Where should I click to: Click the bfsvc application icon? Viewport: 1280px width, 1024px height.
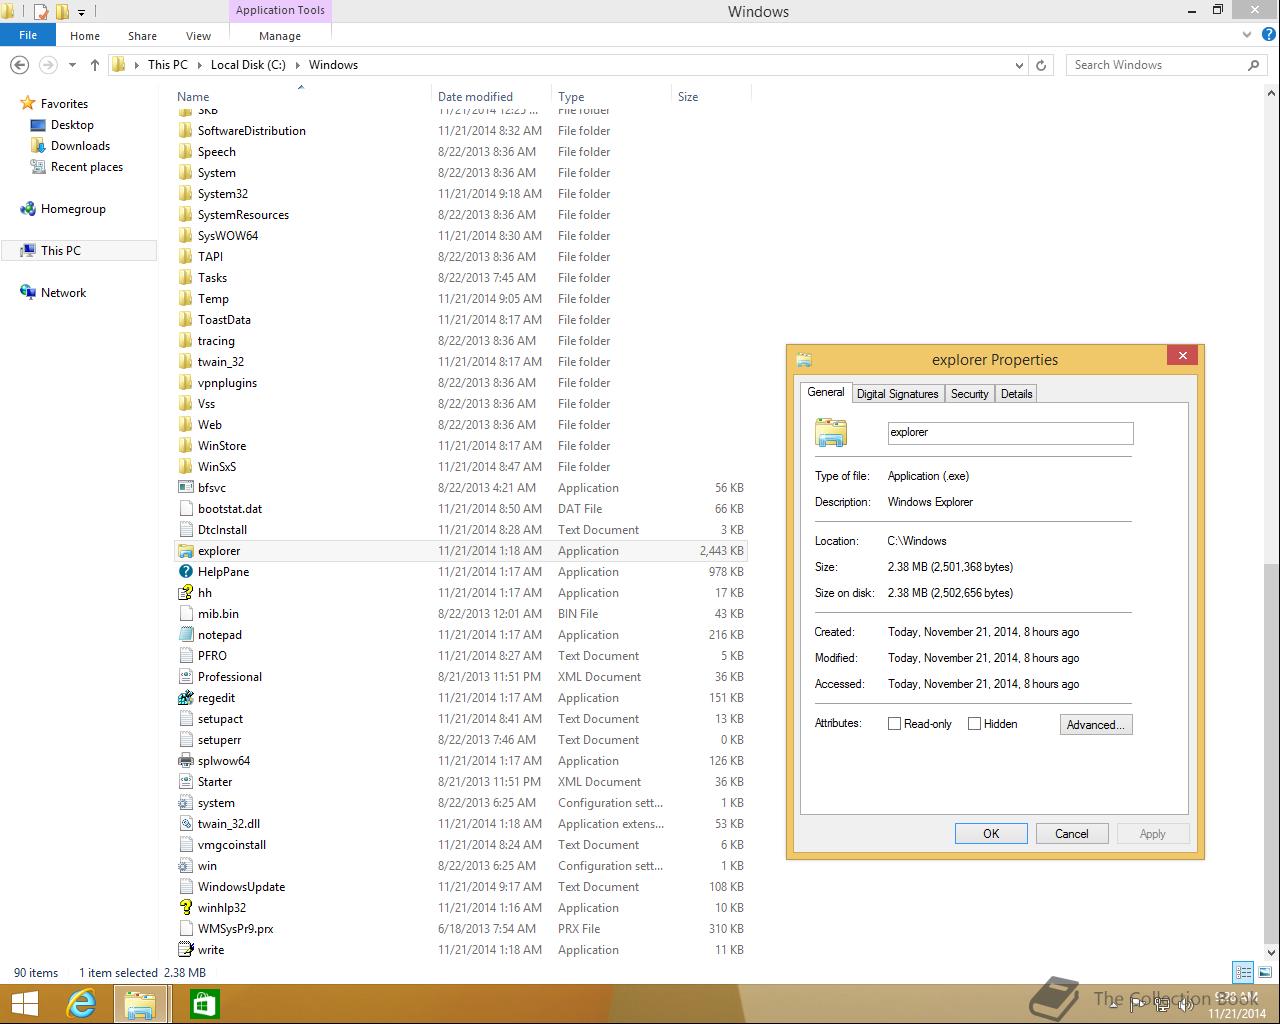[185, 488]
